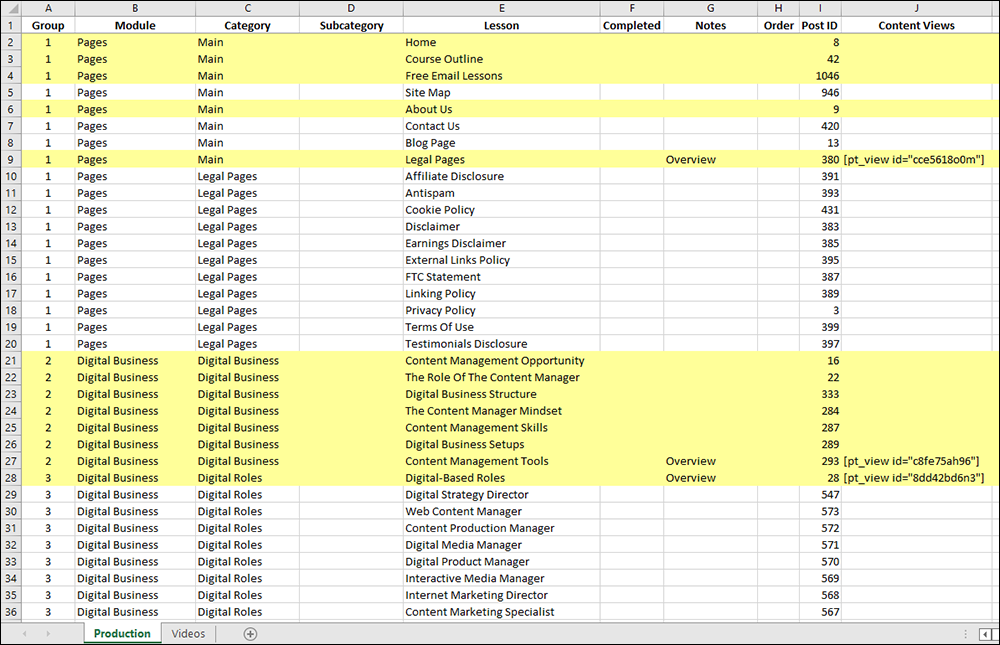Open the Videos sheet tab
Viewport: 1000px width, 645px height.
188,634
